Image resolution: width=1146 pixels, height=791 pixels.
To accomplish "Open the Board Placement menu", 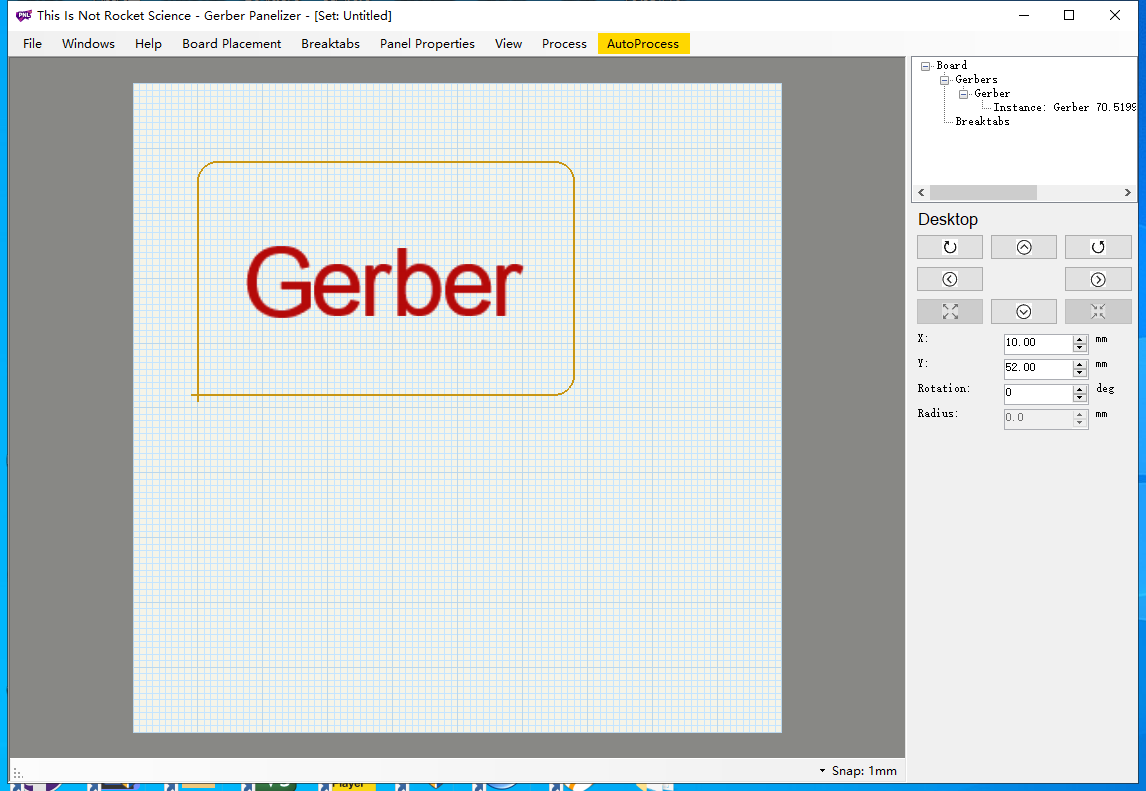I will [x=231, y=43].
